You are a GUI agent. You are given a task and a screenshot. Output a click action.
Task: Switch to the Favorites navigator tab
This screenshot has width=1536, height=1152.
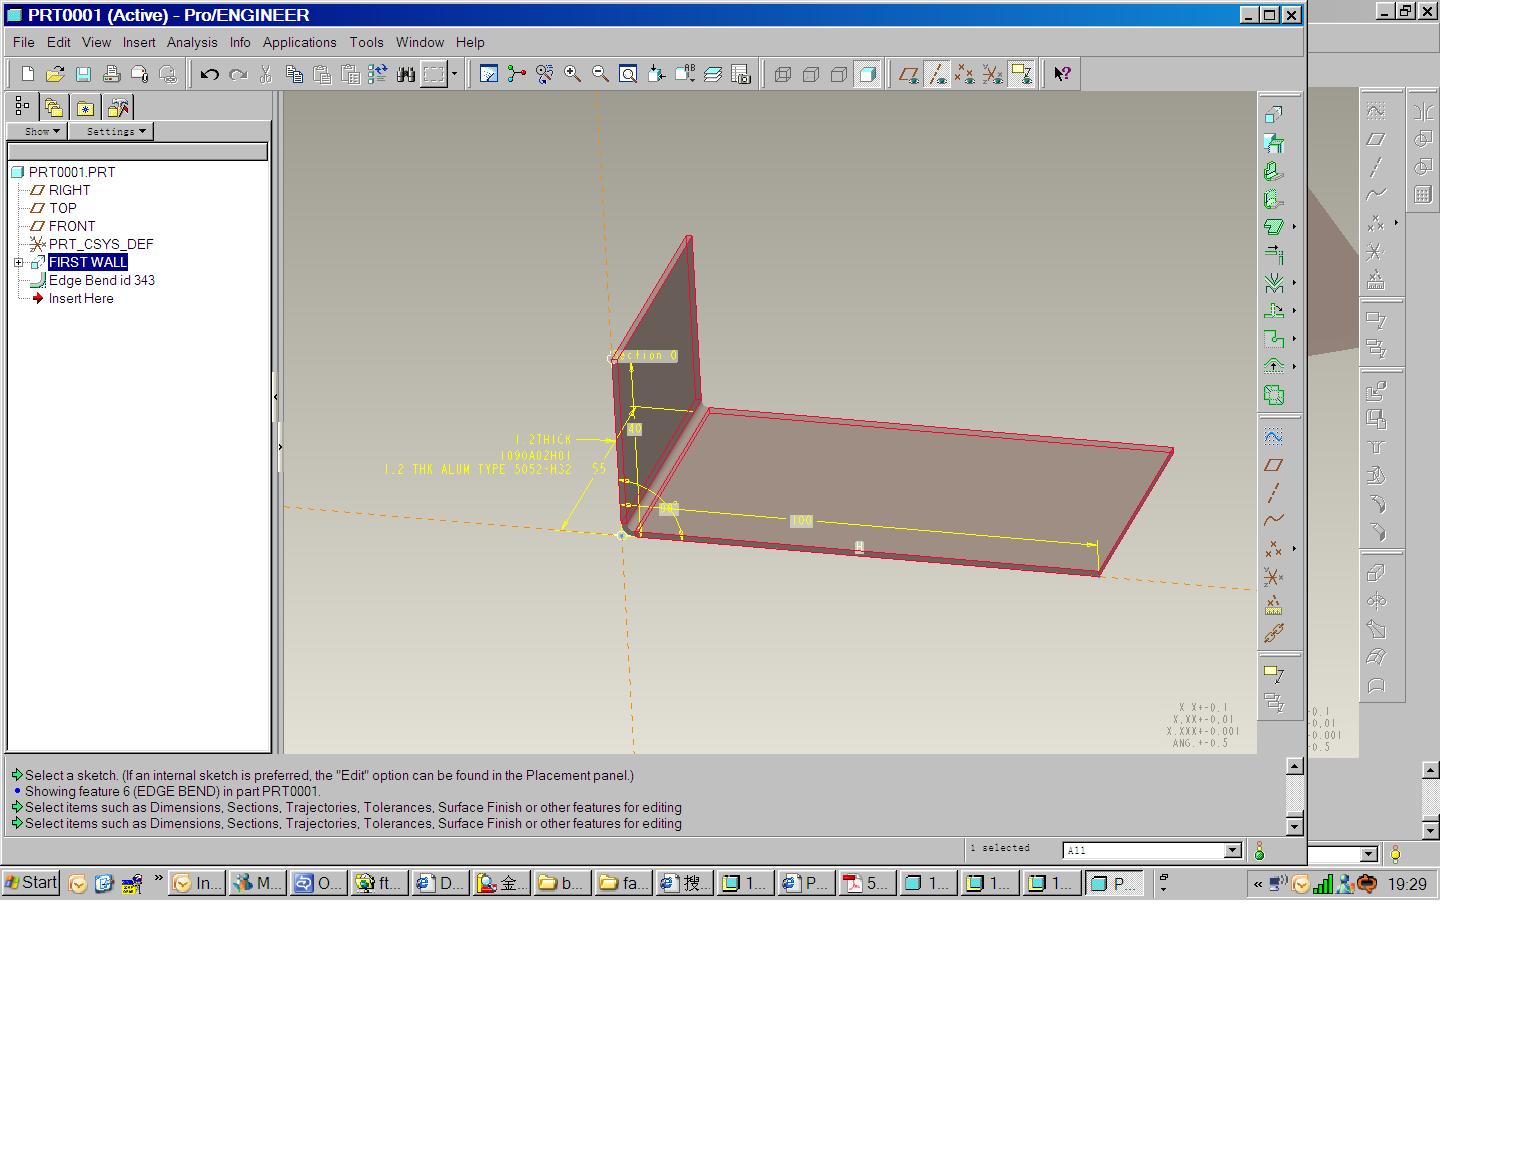pyautogui.click(x=86, y=107)
